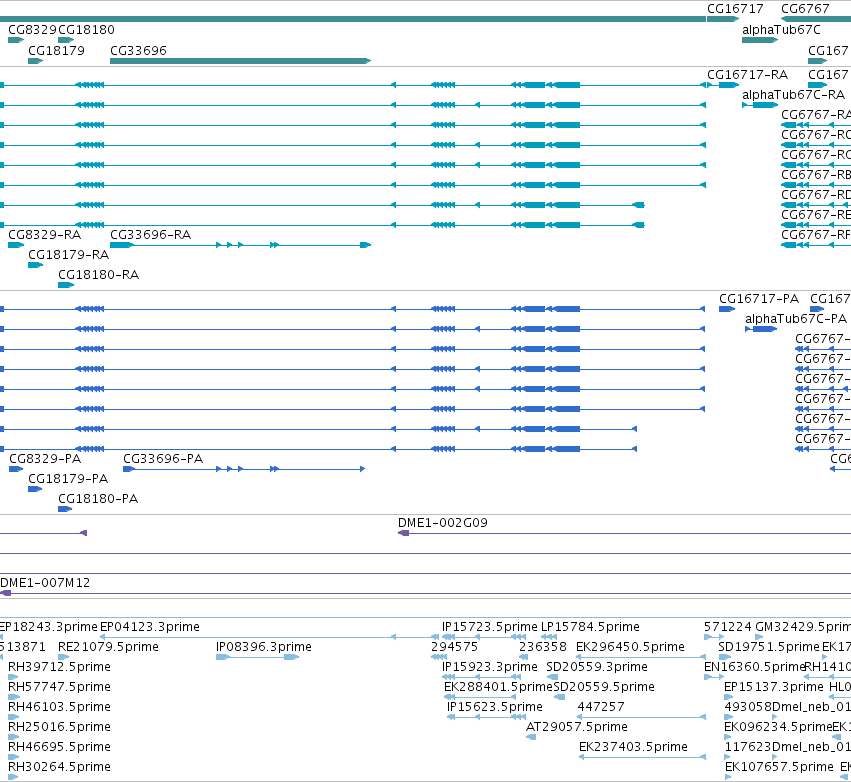
Task: Select the IP15723.5prime EST label
Action: (x=490, y=627)
